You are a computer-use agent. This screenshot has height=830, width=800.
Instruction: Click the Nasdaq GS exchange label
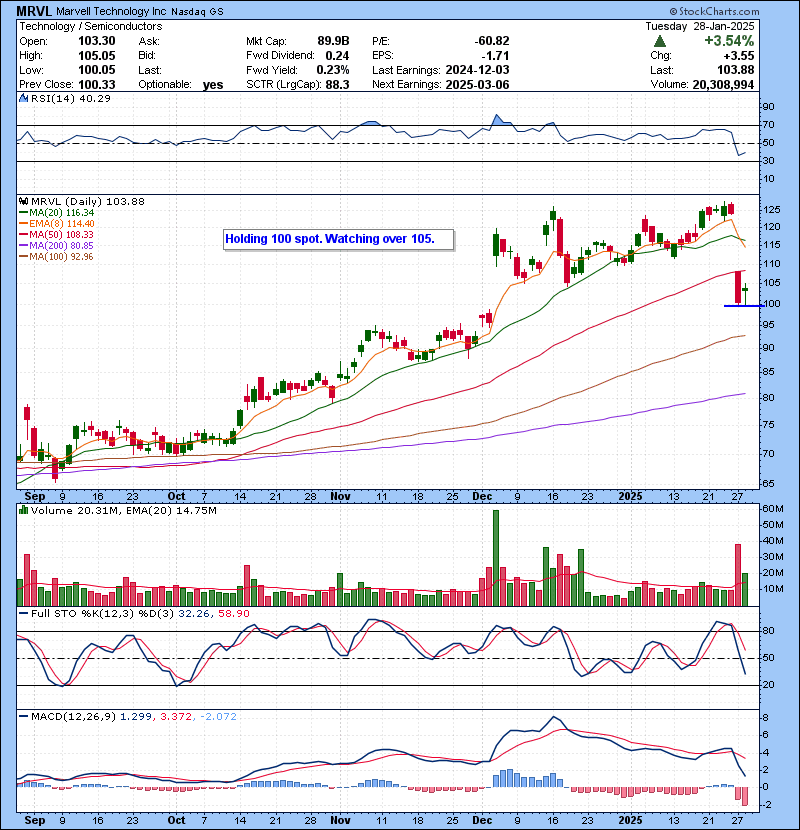click(x=197, y=12)
